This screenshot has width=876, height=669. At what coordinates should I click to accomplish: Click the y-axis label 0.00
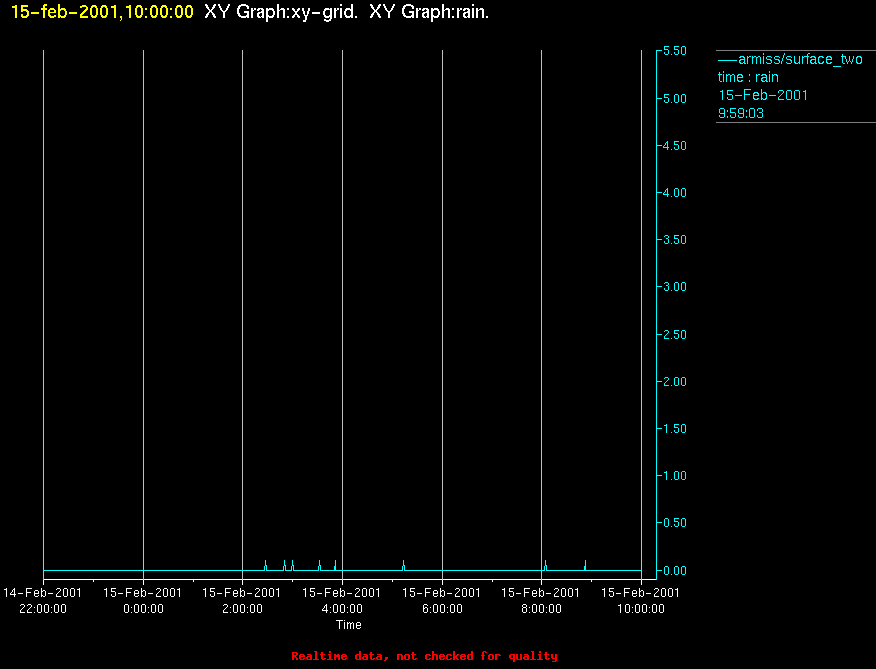[x=674, y=570]
